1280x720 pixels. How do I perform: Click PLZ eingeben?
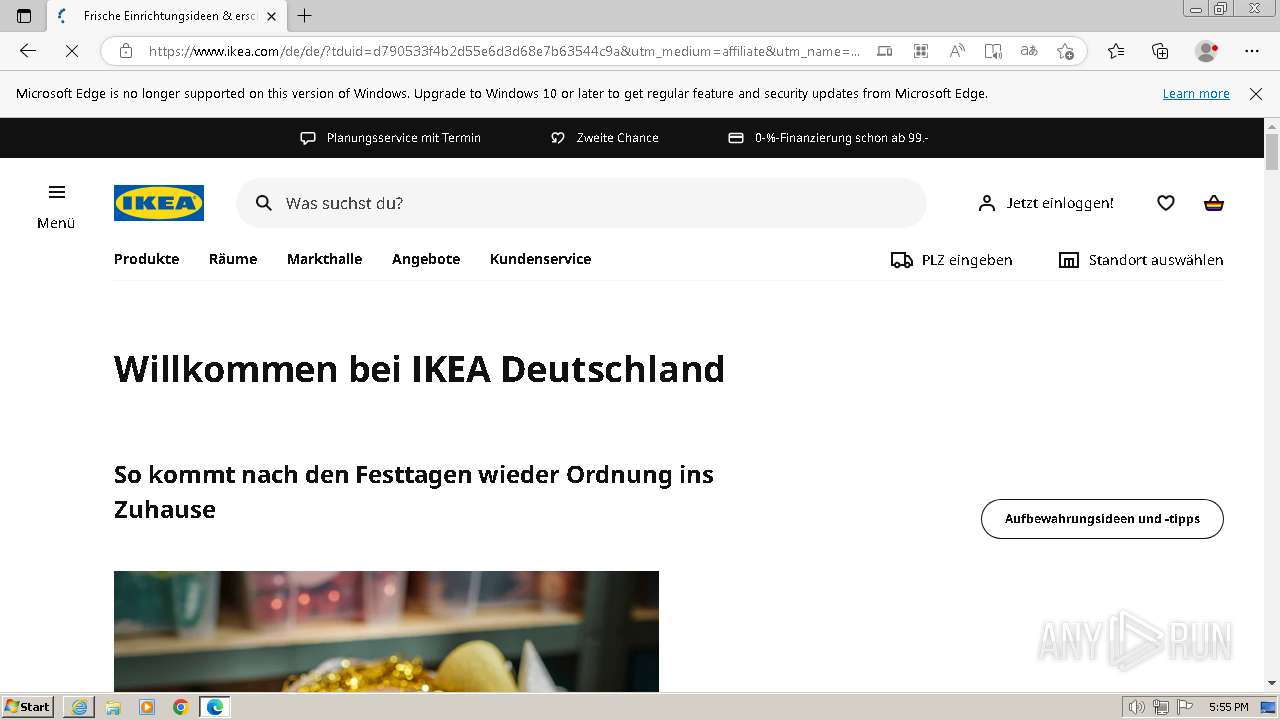tap(967, 260)
